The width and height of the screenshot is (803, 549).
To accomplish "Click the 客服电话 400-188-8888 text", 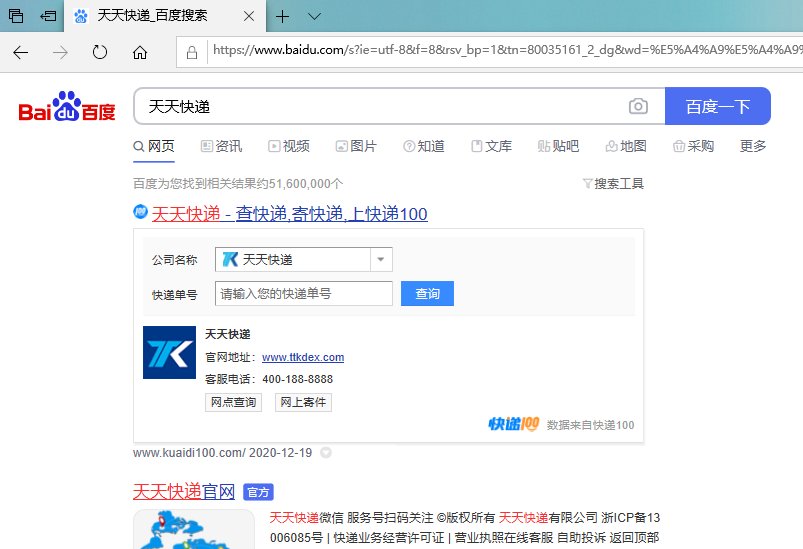I will point(269,379).
